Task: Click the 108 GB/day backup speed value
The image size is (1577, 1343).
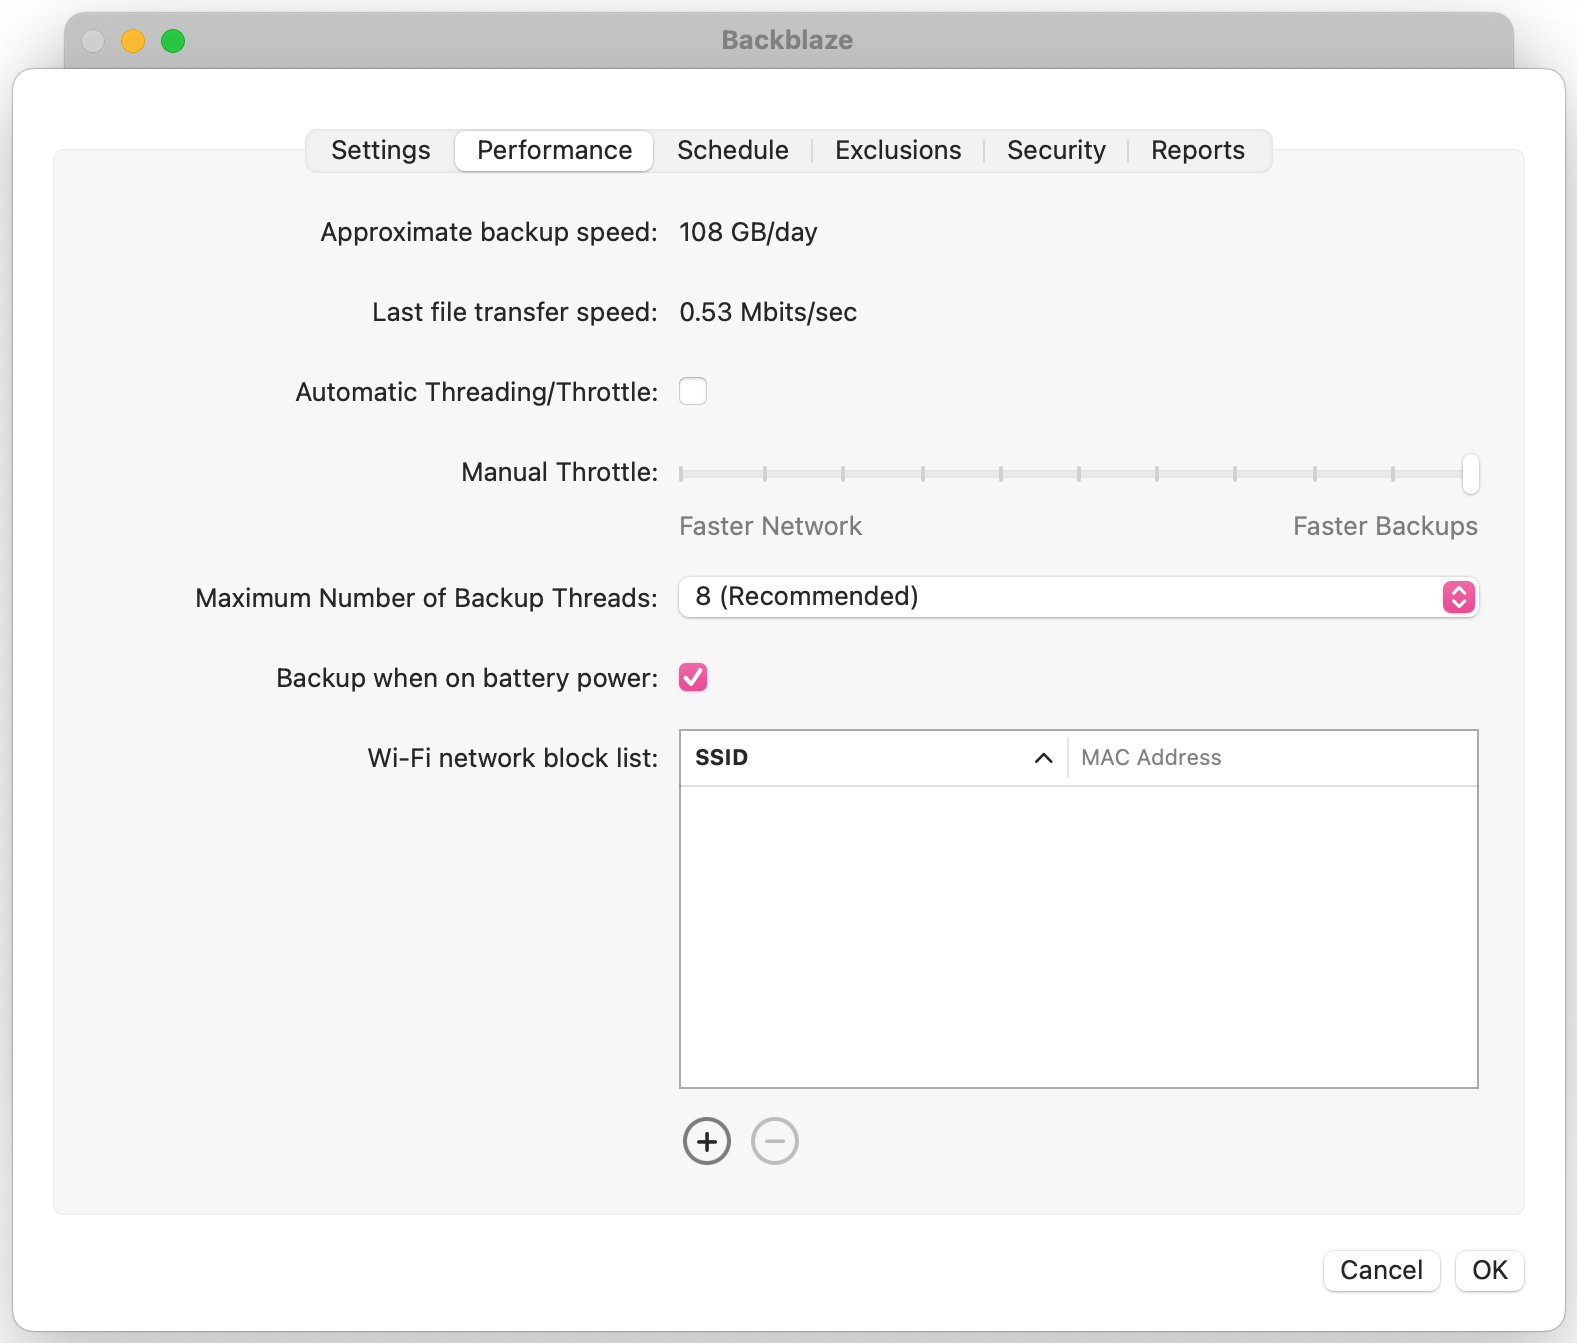Action: (748, 232)
